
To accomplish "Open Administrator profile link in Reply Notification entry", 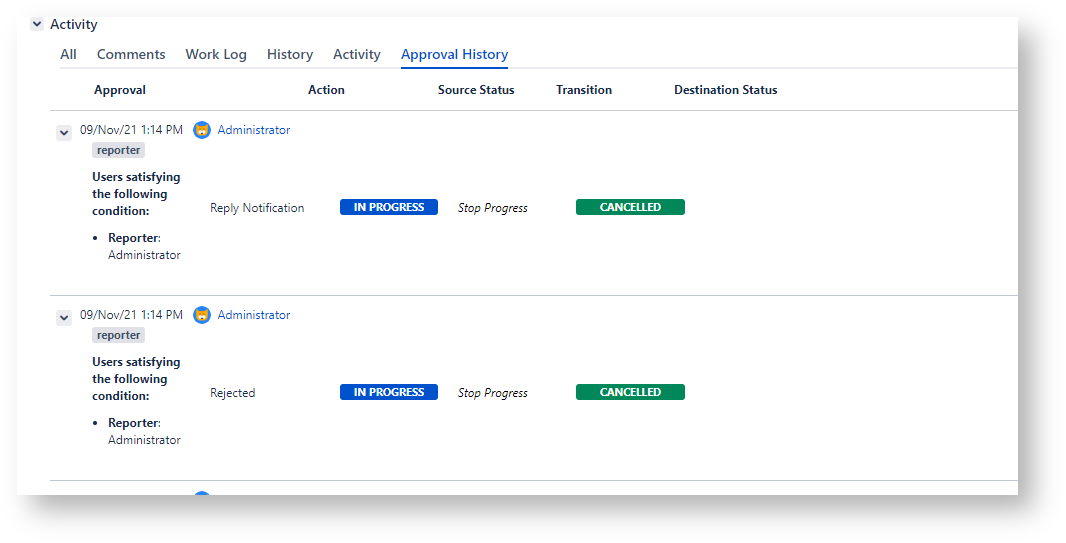I will pos(254,130).
